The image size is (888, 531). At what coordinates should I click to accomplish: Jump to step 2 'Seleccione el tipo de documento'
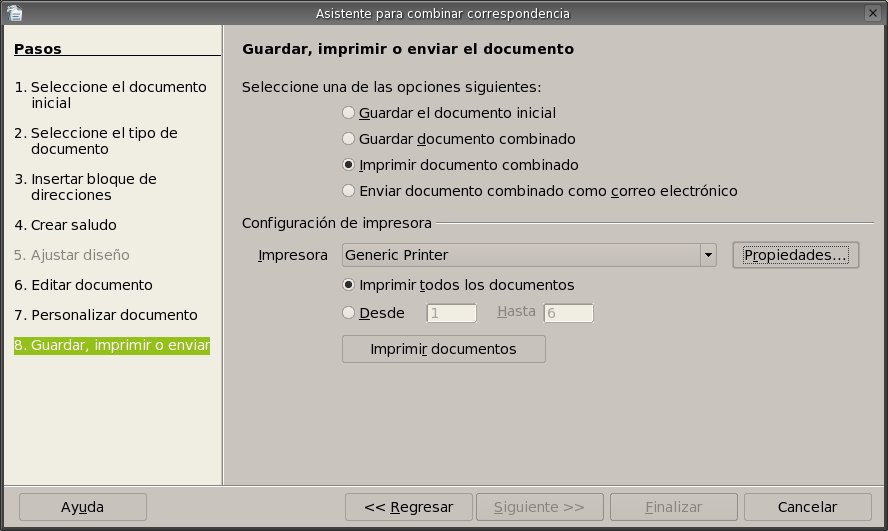point(104,141)
